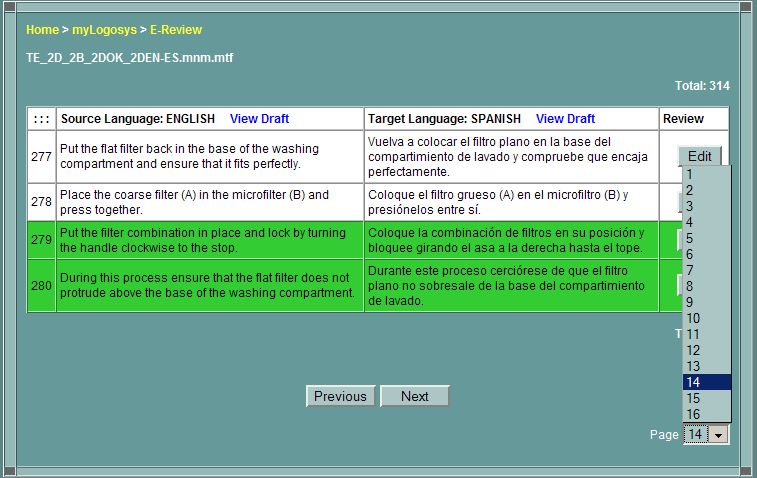
Task: Click segment number 277 in the table
Action: pos(41,157)
